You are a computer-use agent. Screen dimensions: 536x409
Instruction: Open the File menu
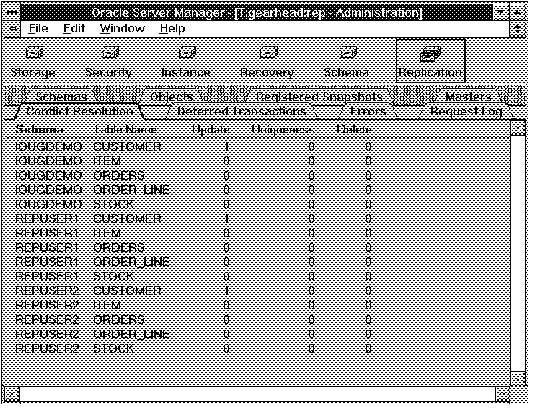pos(38,28)
